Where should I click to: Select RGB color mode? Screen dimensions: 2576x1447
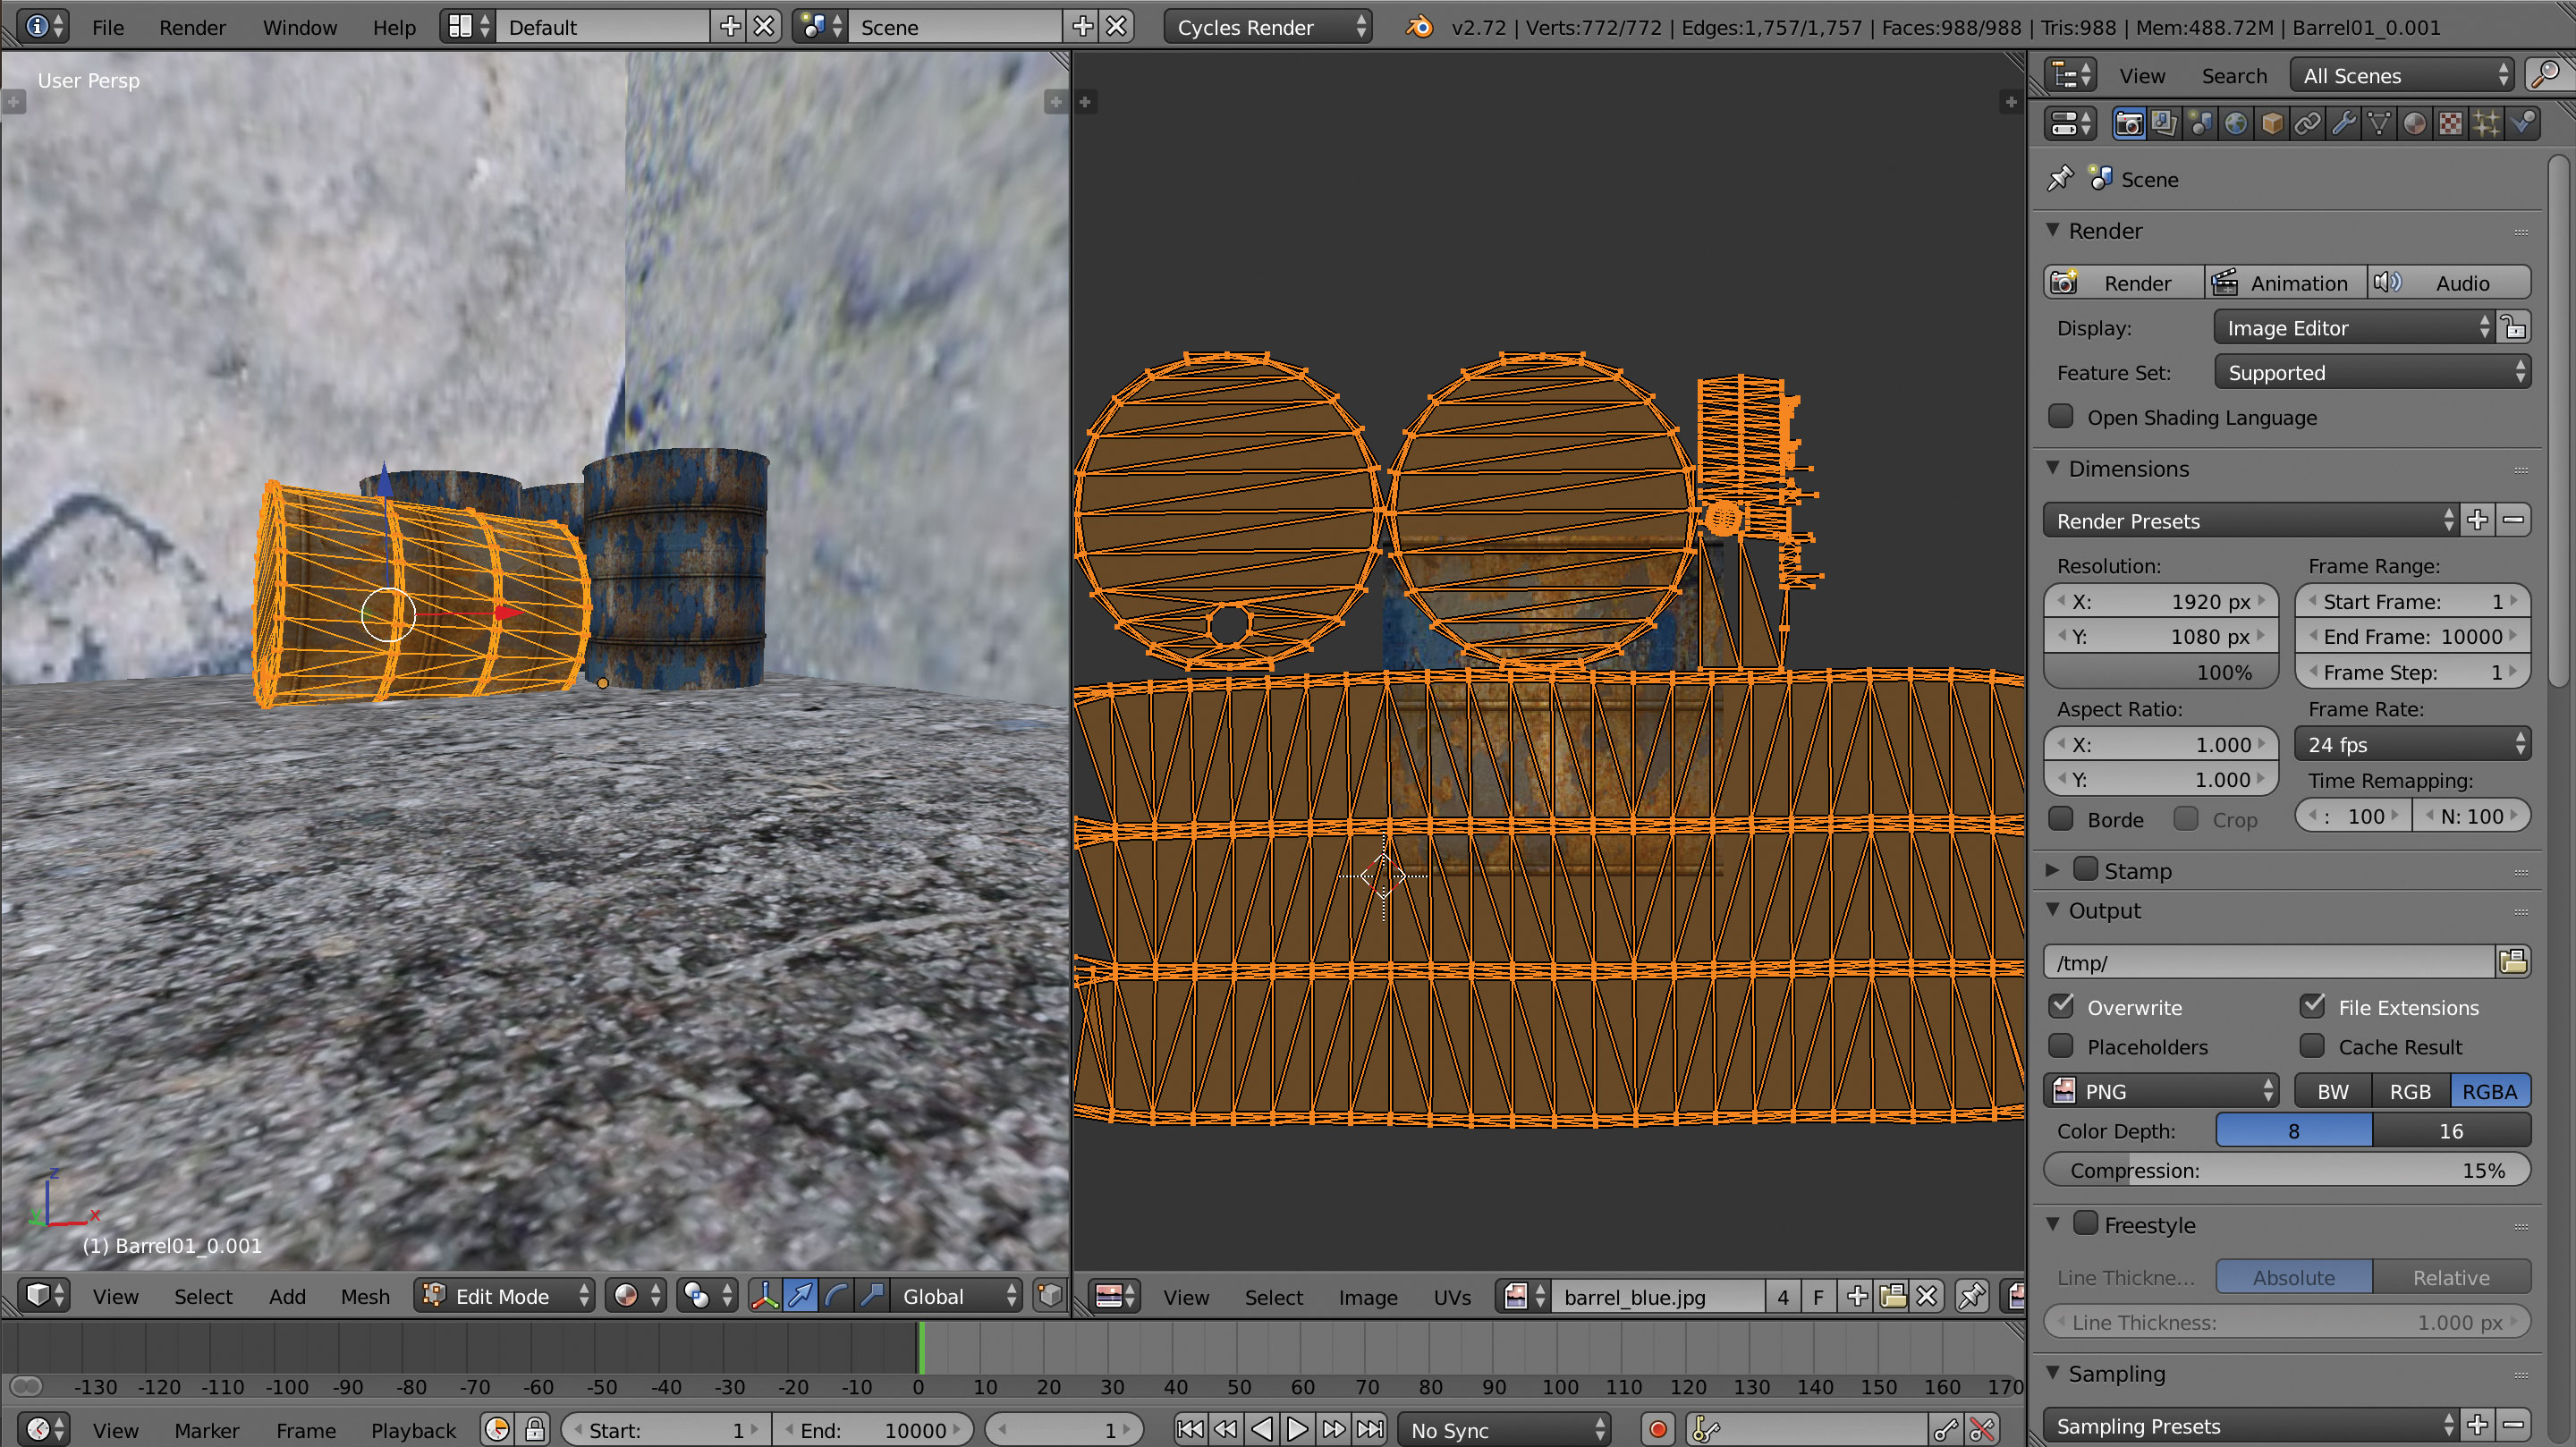[2410, 1091]
